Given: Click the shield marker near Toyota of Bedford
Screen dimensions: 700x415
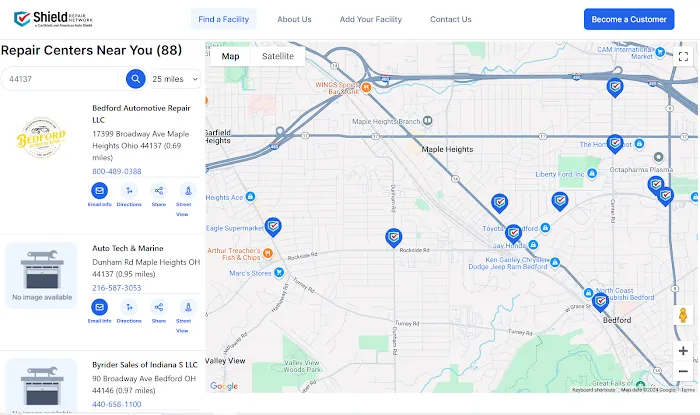Looking at the screenshot, I should tap(513, 233).
